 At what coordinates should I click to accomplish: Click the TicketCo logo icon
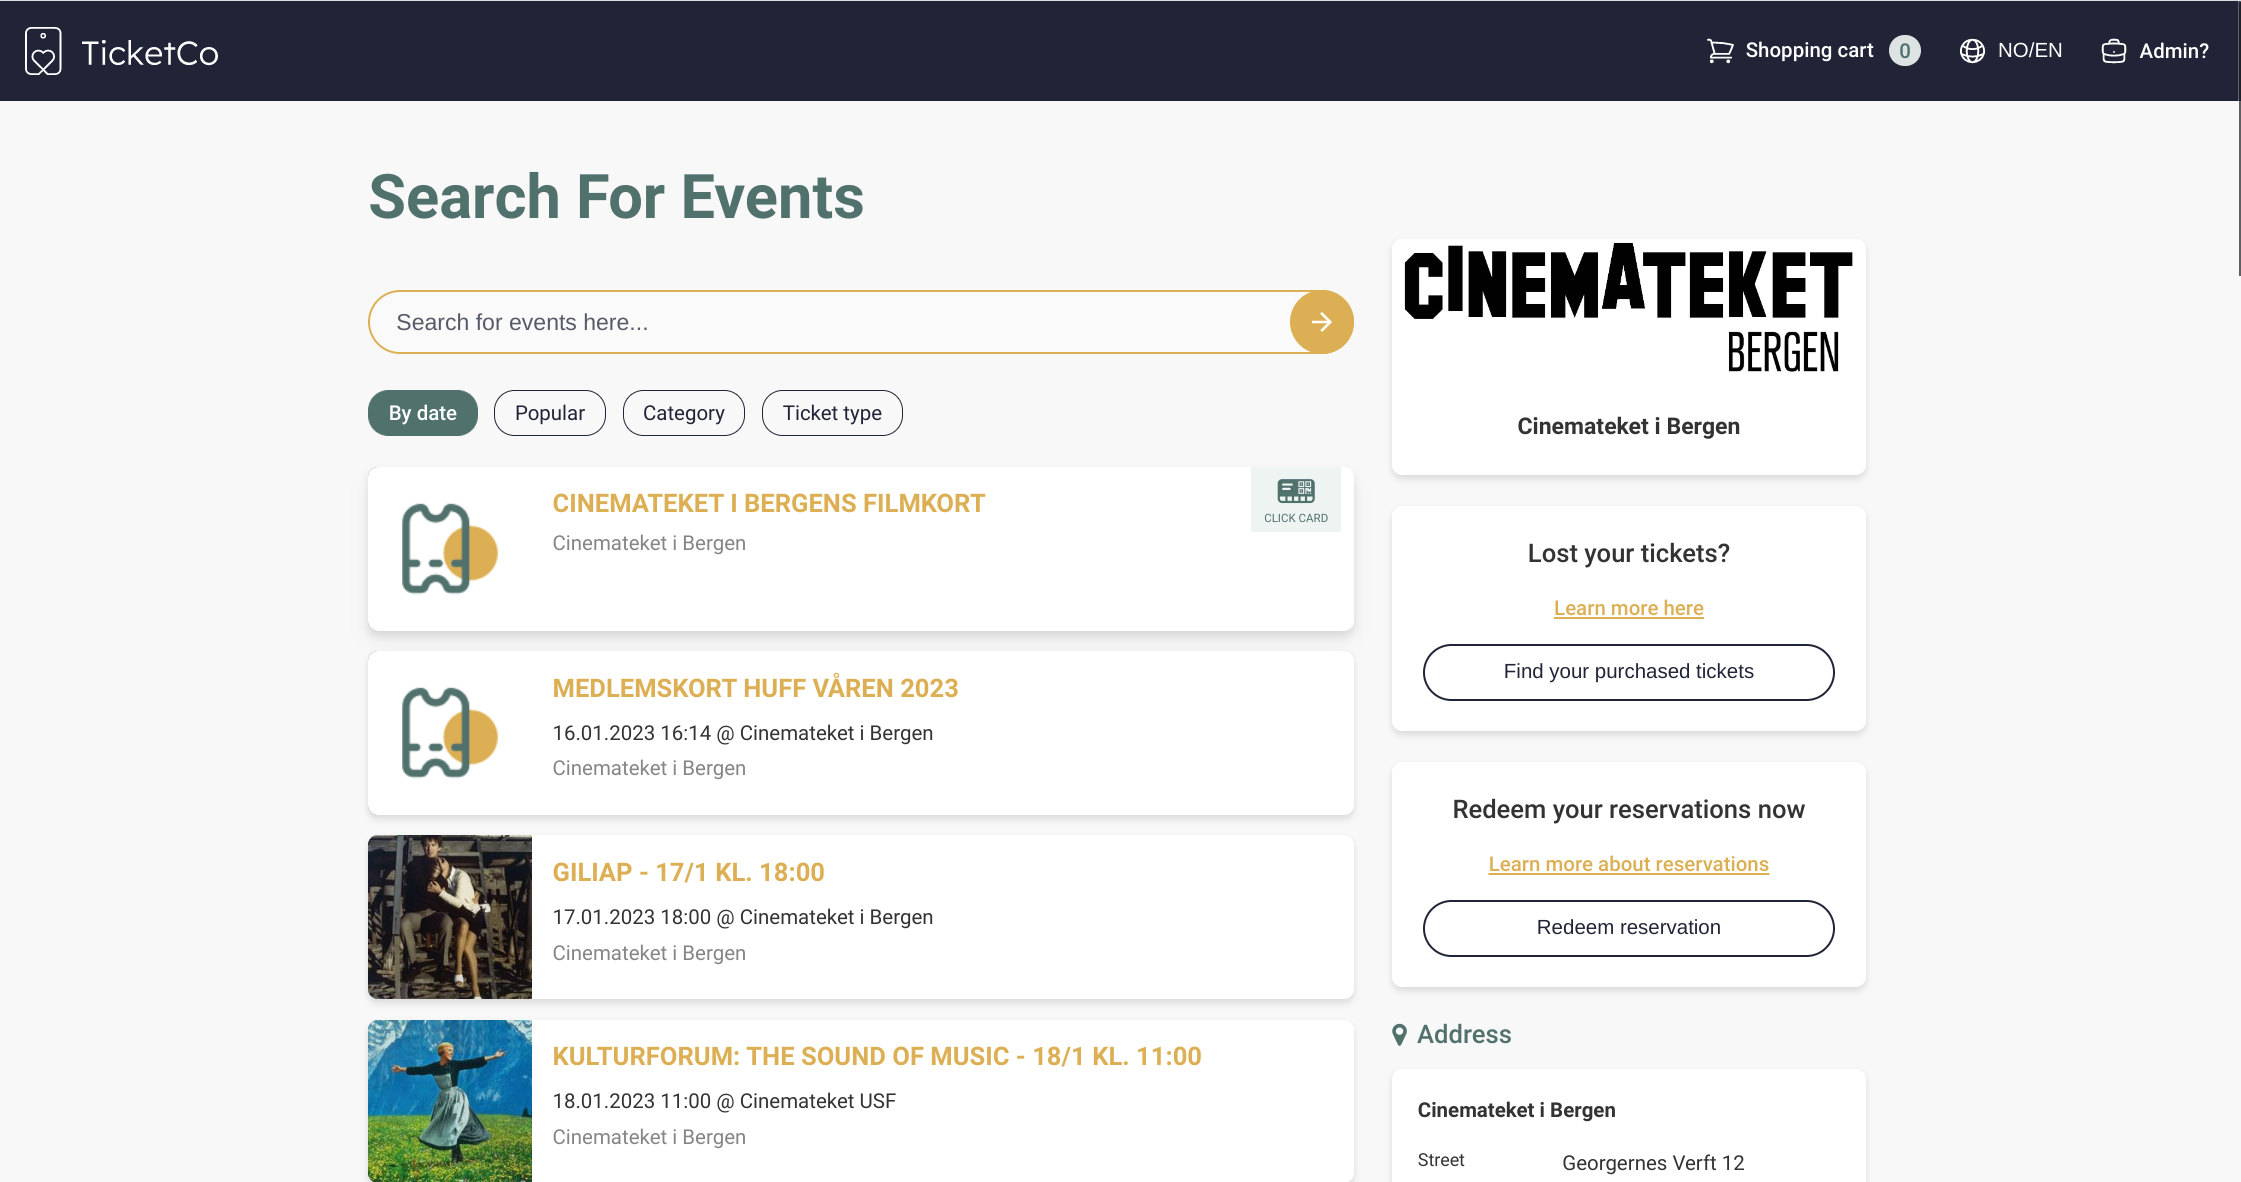click(x=43, y=51)
